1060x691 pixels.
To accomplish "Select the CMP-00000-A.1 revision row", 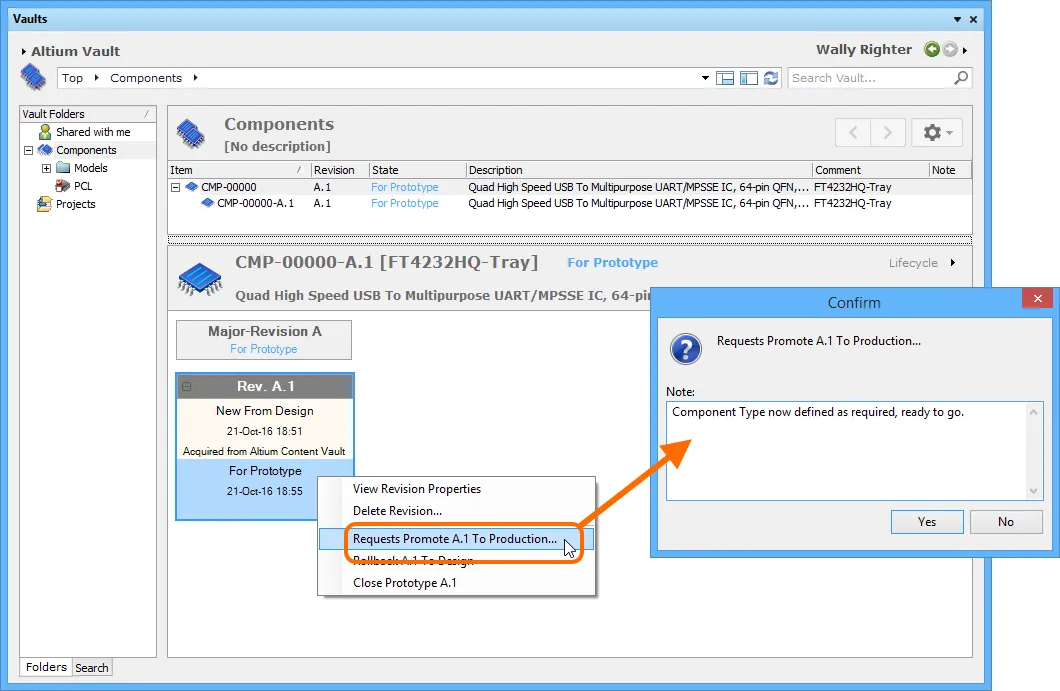I will 569,204.
